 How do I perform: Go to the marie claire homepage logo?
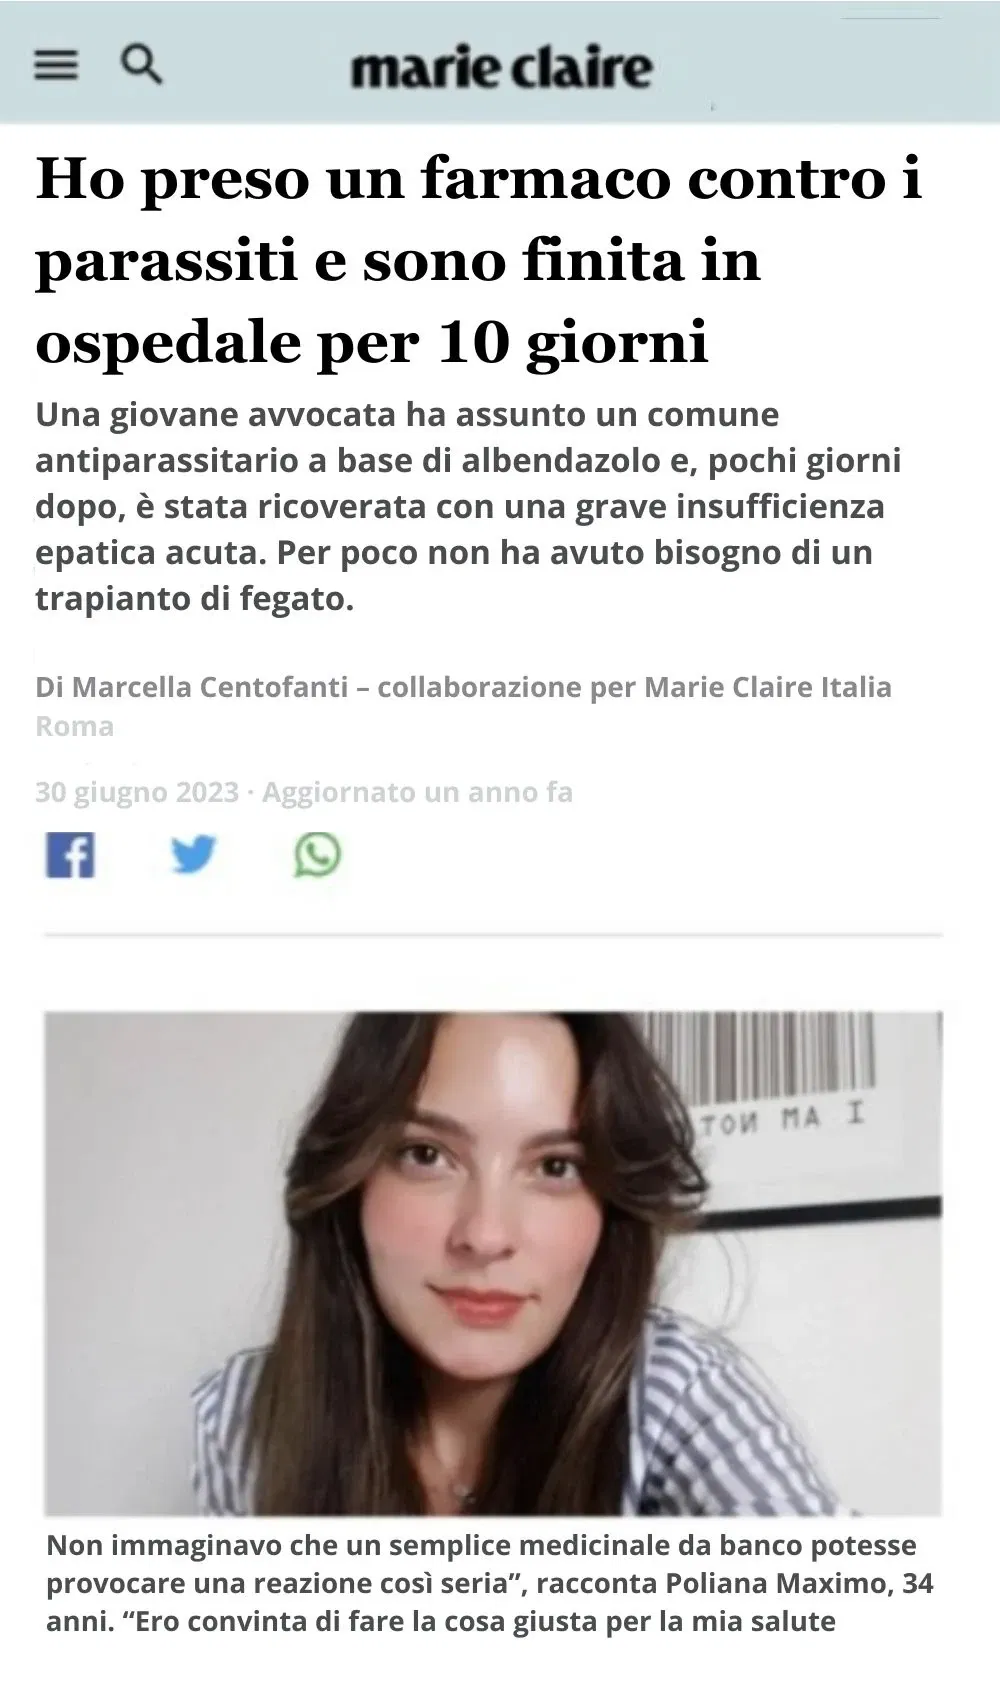pos(501,68)
